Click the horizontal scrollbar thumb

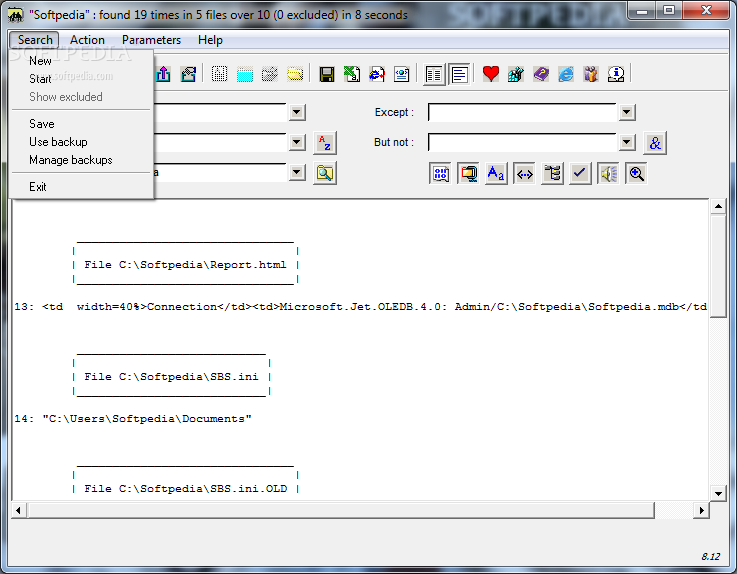point(341,511)
